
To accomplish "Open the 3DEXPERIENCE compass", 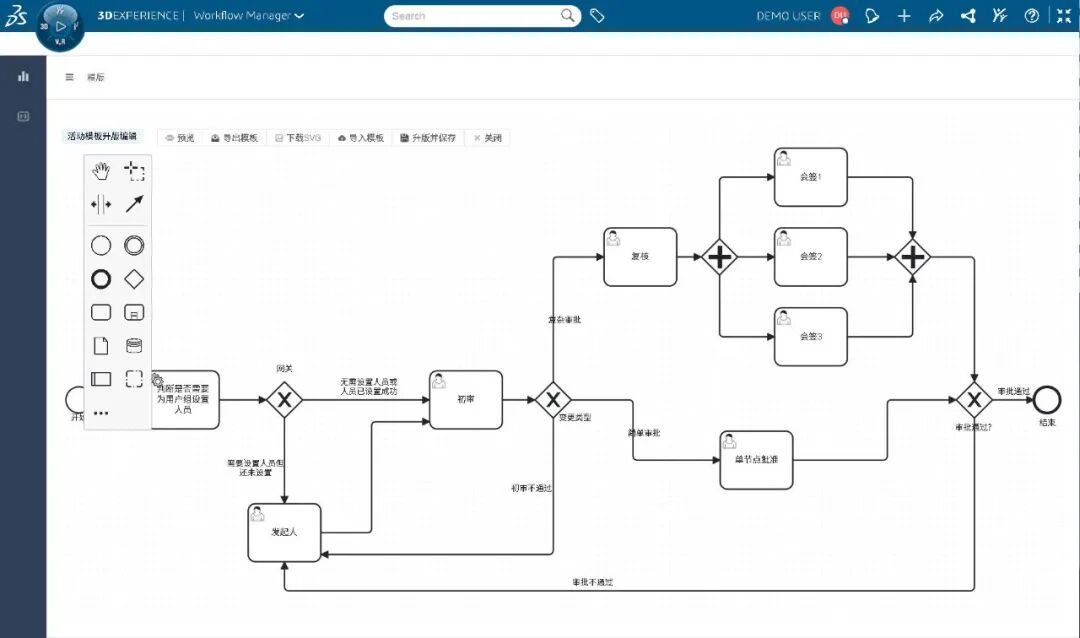I will [60, 26].
